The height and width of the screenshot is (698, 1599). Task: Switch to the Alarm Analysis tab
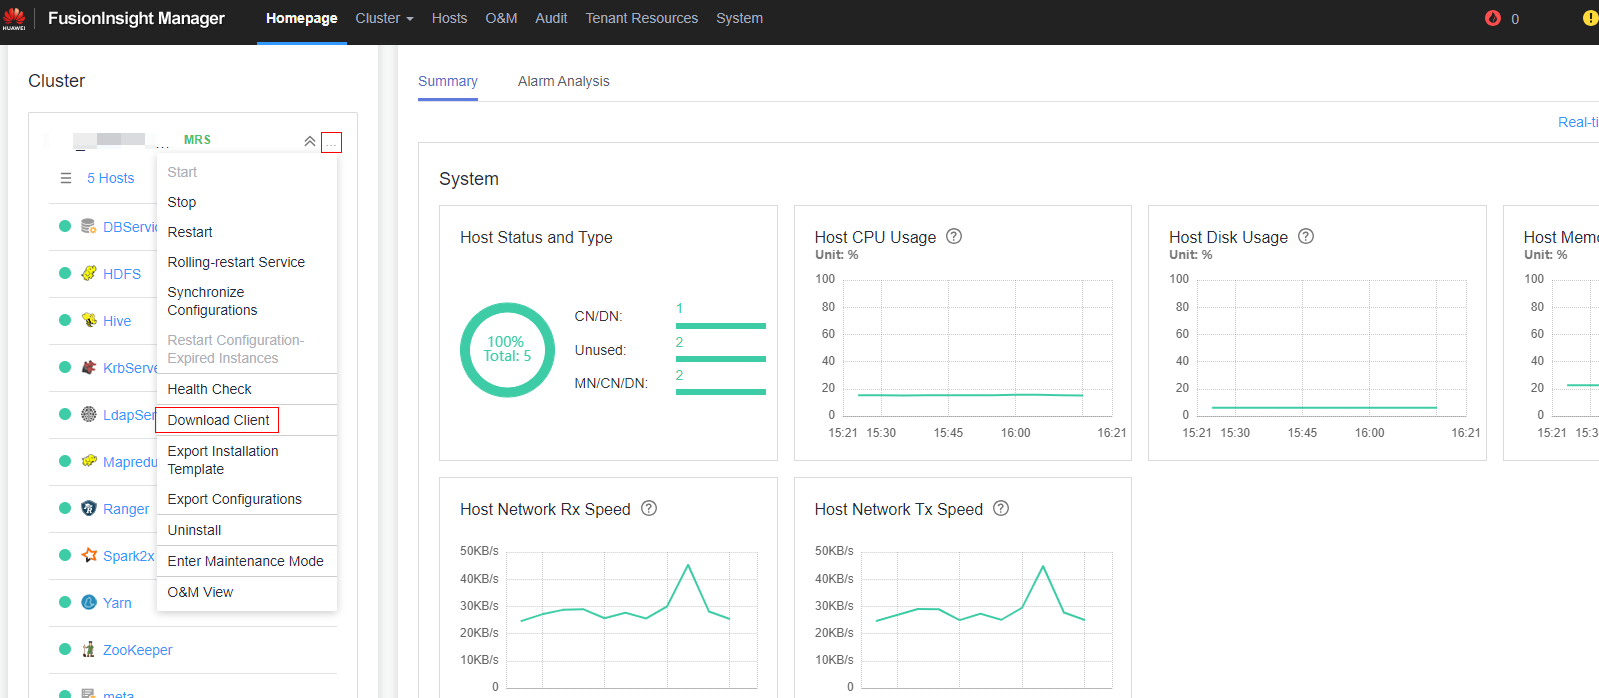(x=563, y=81)
